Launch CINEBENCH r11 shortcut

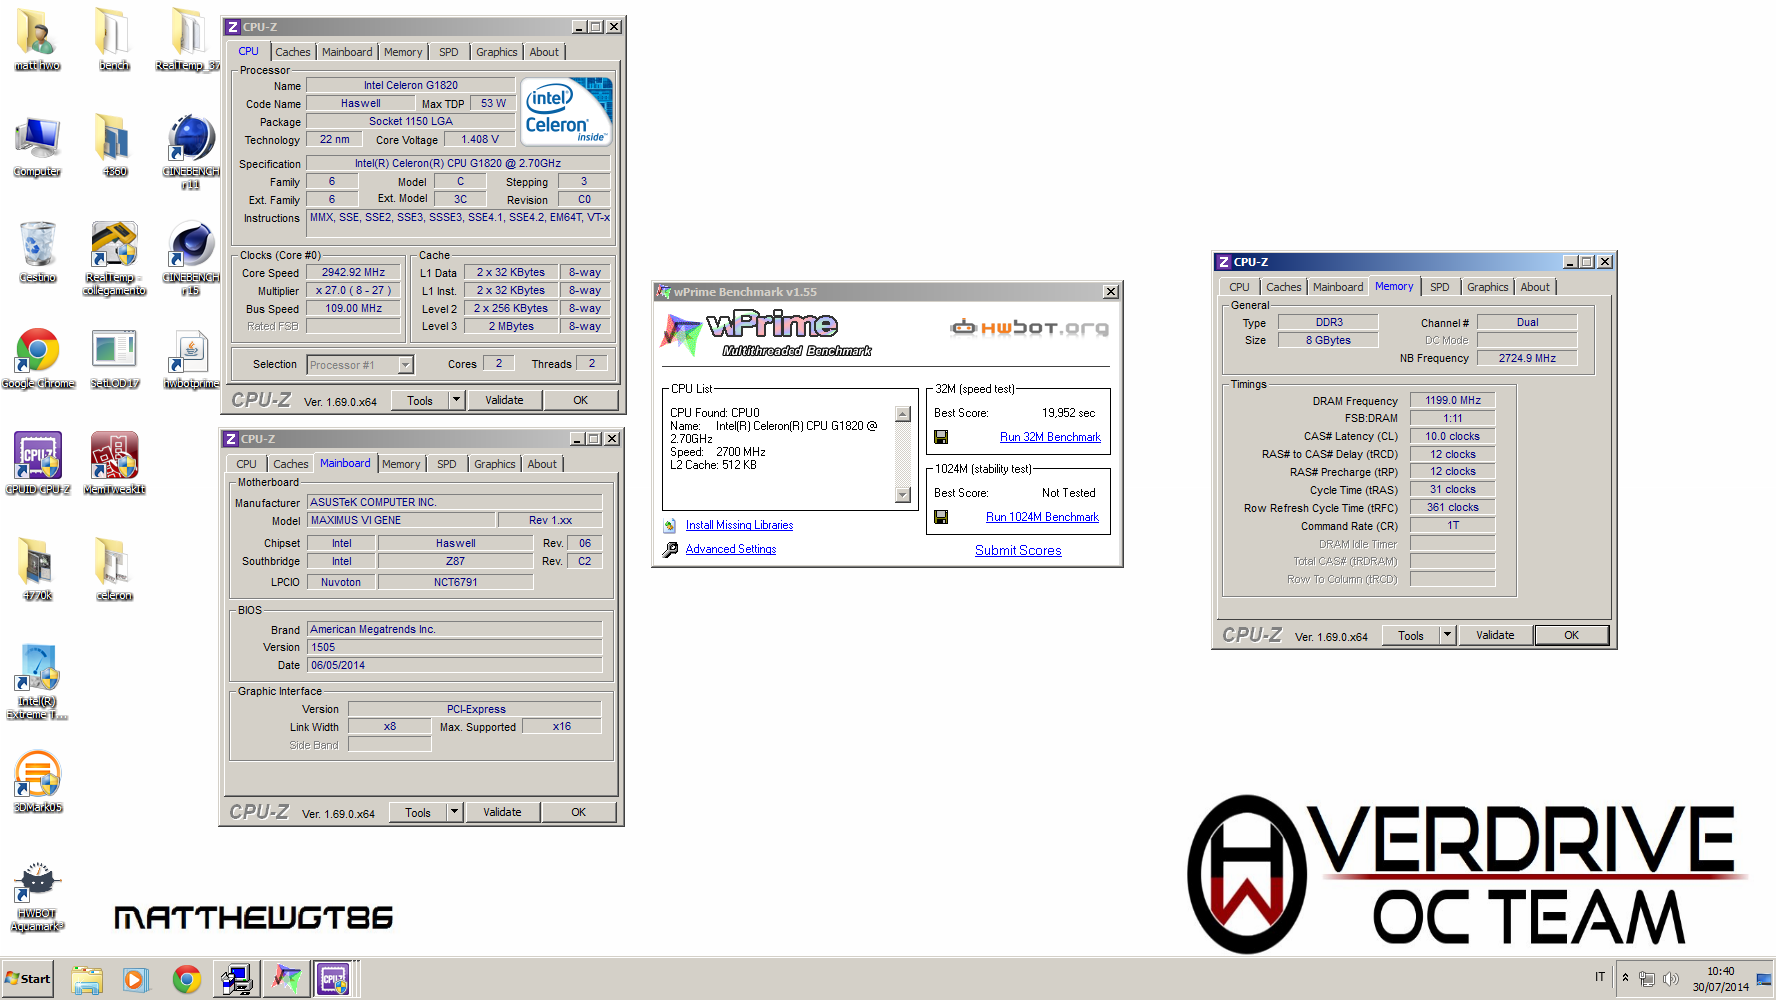coord(191,150)
